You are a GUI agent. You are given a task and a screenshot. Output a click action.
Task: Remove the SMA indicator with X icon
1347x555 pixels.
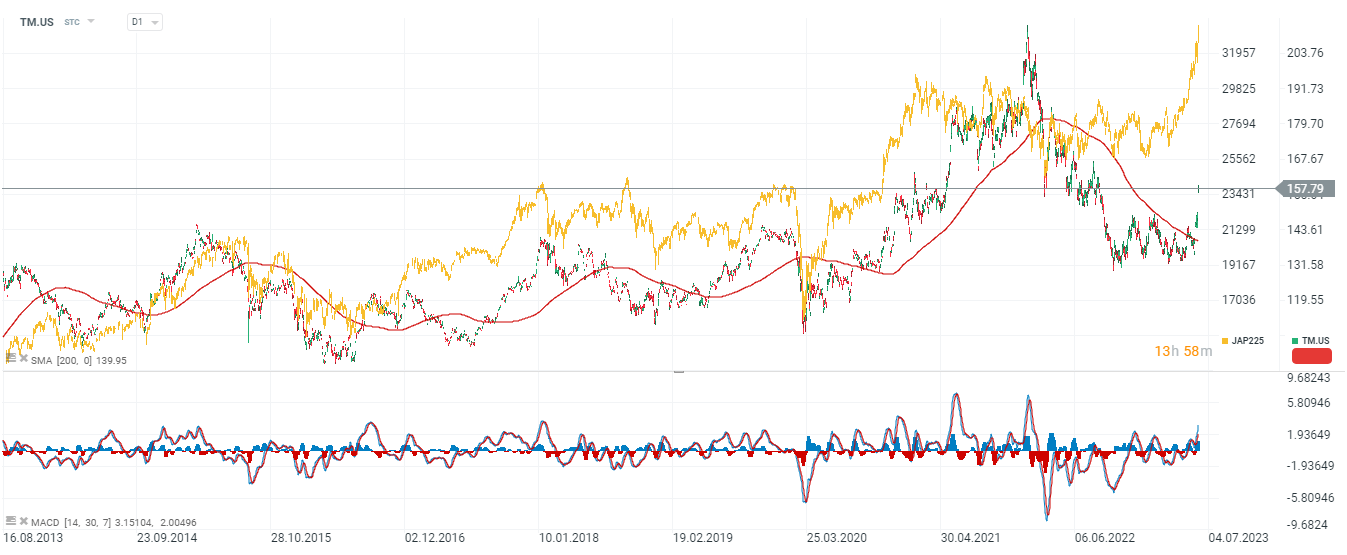[23, 358]
